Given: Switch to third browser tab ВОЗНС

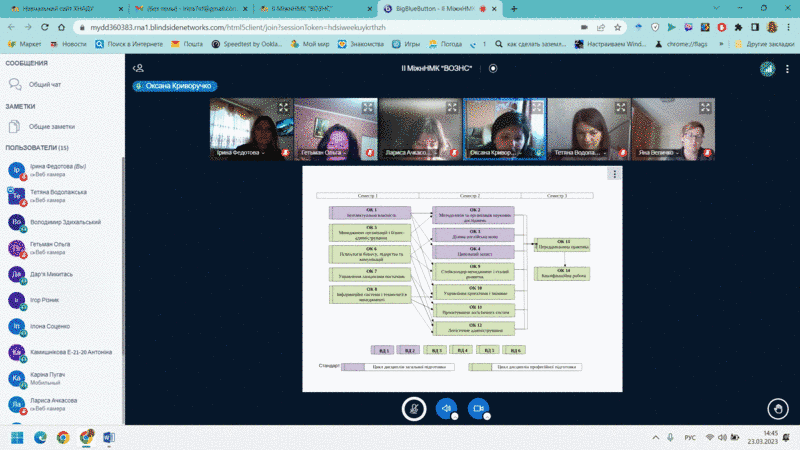Looking at the screenshot, I should coord(315,9).
